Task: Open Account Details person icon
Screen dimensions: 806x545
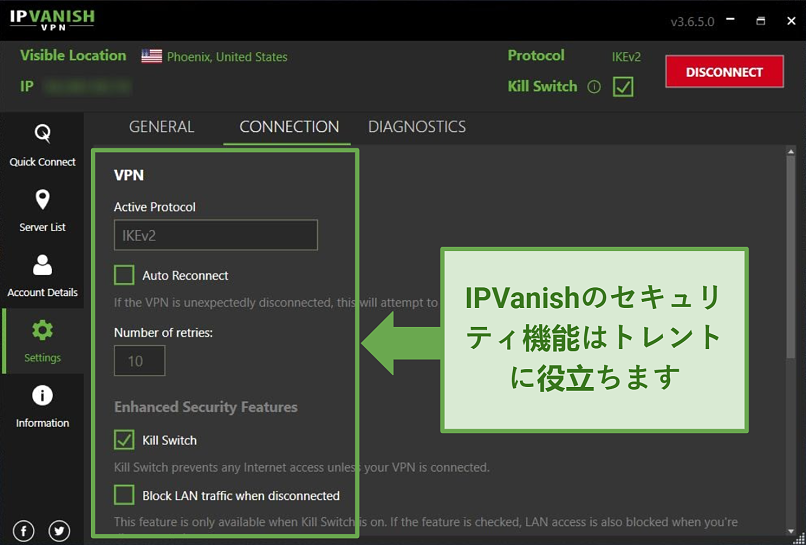Action: coord(42,265)
